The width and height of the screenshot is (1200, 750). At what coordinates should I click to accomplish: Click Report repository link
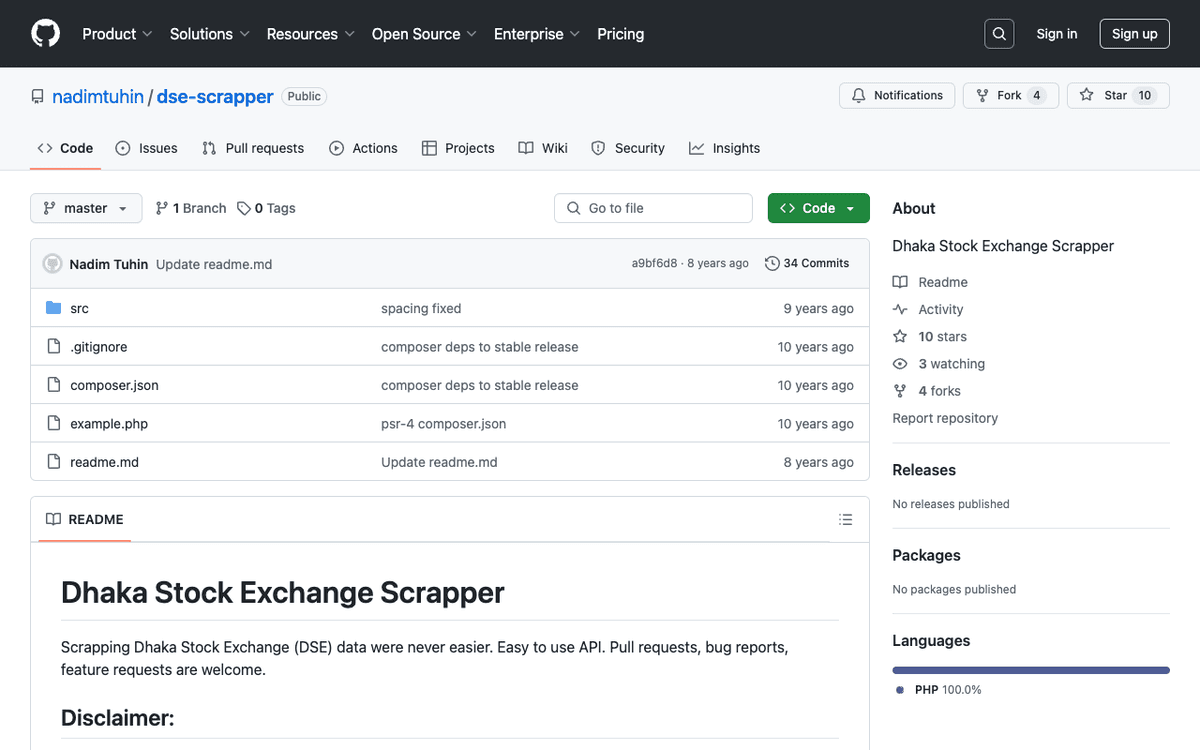945,418
